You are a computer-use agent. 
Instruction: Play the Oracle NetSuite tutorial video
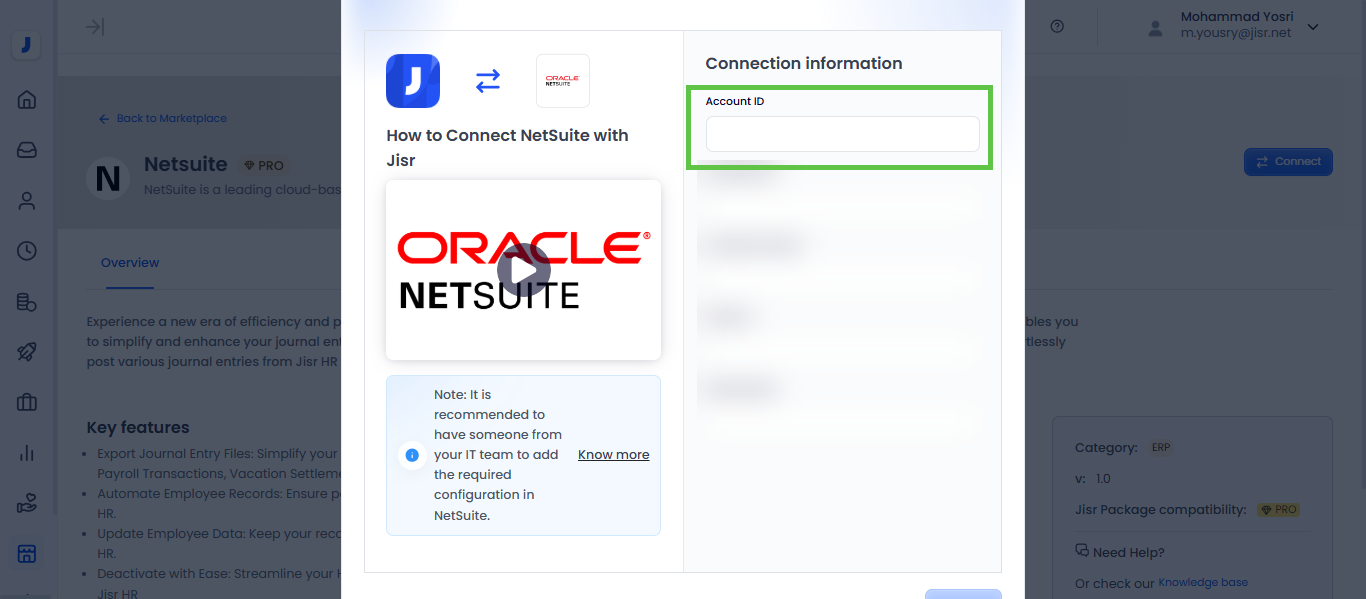[523, 269]
